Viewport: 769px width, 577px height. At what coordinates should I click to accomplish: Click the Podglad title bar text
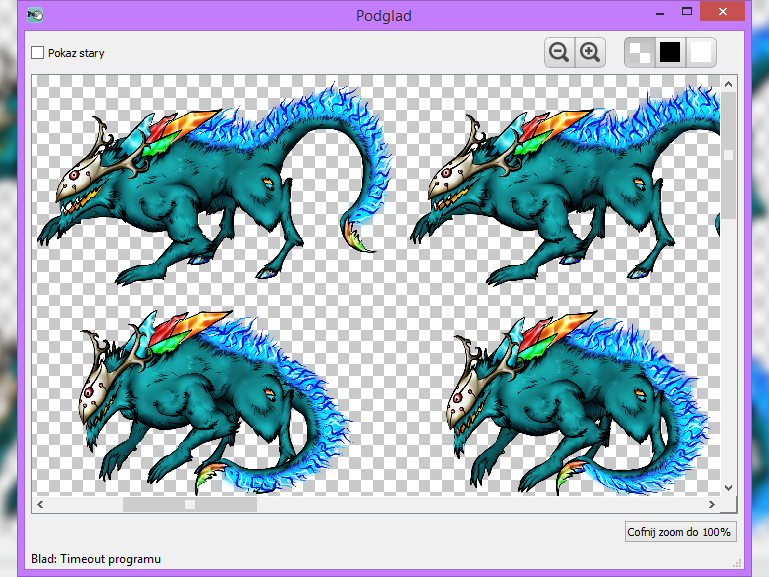click(x=384, y=16)
